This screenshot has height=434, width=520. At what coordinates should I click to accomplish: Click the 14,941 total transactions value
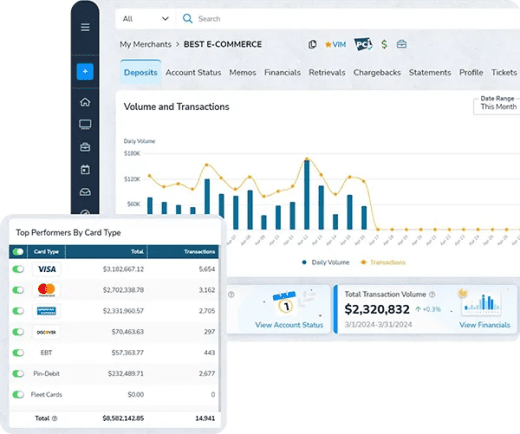[205, 418]
